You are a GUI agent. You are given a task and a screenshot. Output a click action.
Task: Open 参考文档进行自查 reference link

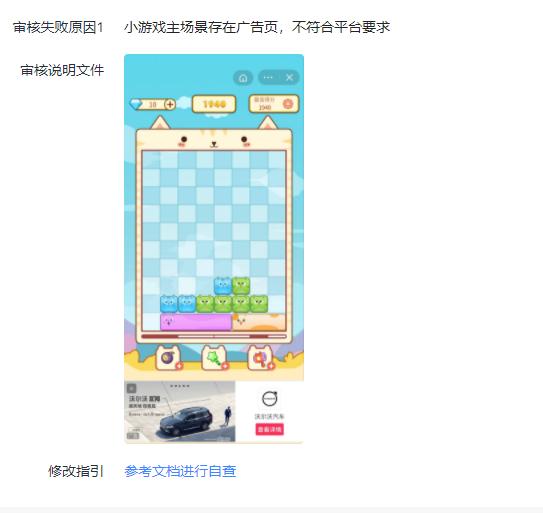click(x=180, y=471)
